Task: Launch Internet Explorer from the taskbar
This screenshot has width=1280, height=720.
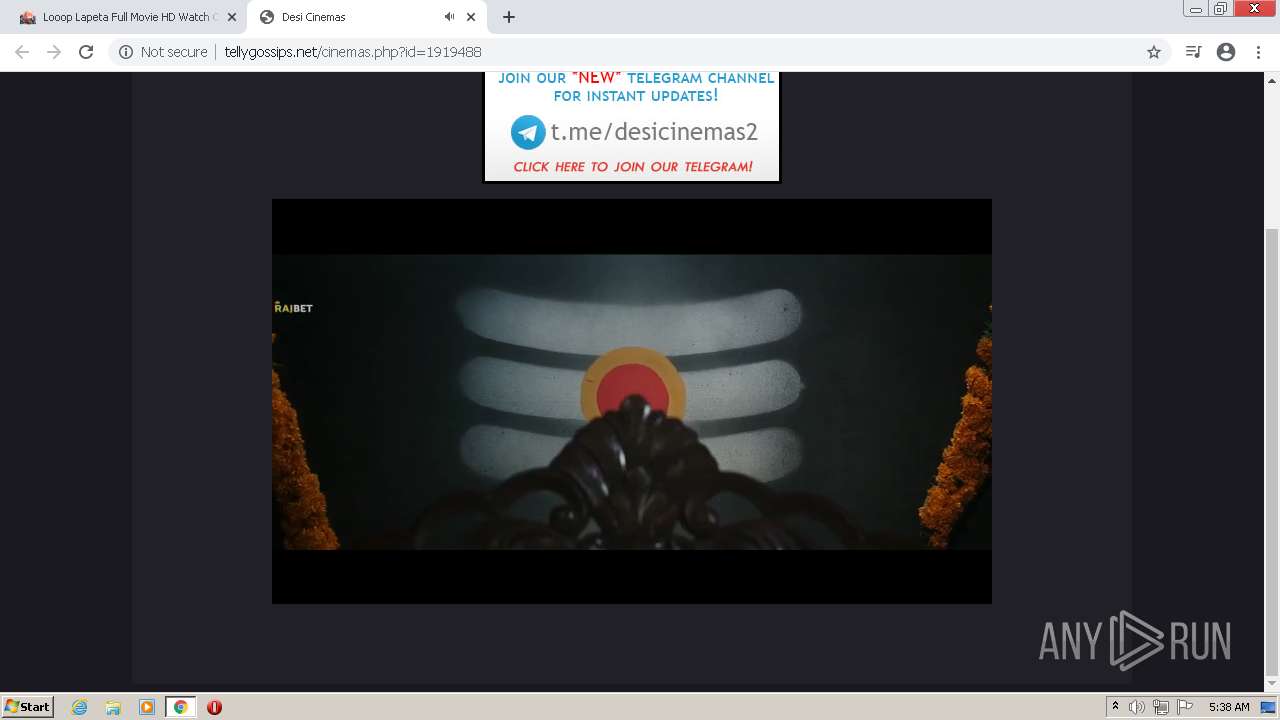Action: pyautogui.click(x=79, y=707)
